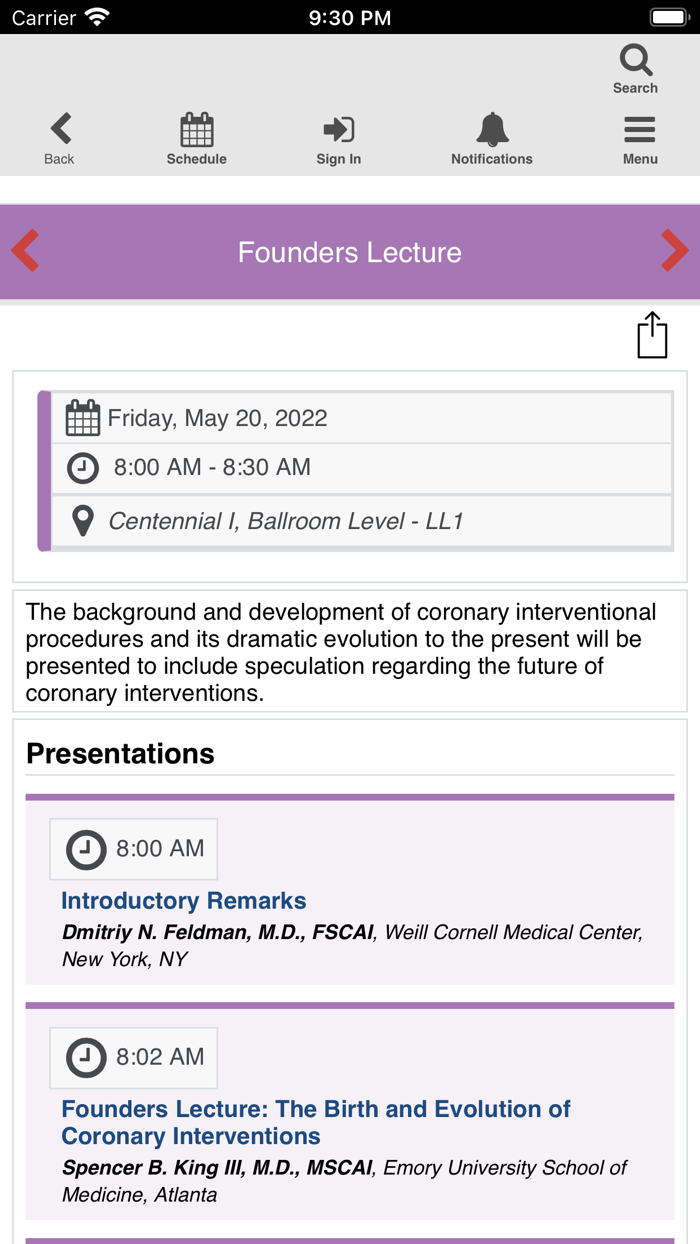Open Notifications via the bell icon
Screen dimensions: 700x1244
tap(491, 131)
